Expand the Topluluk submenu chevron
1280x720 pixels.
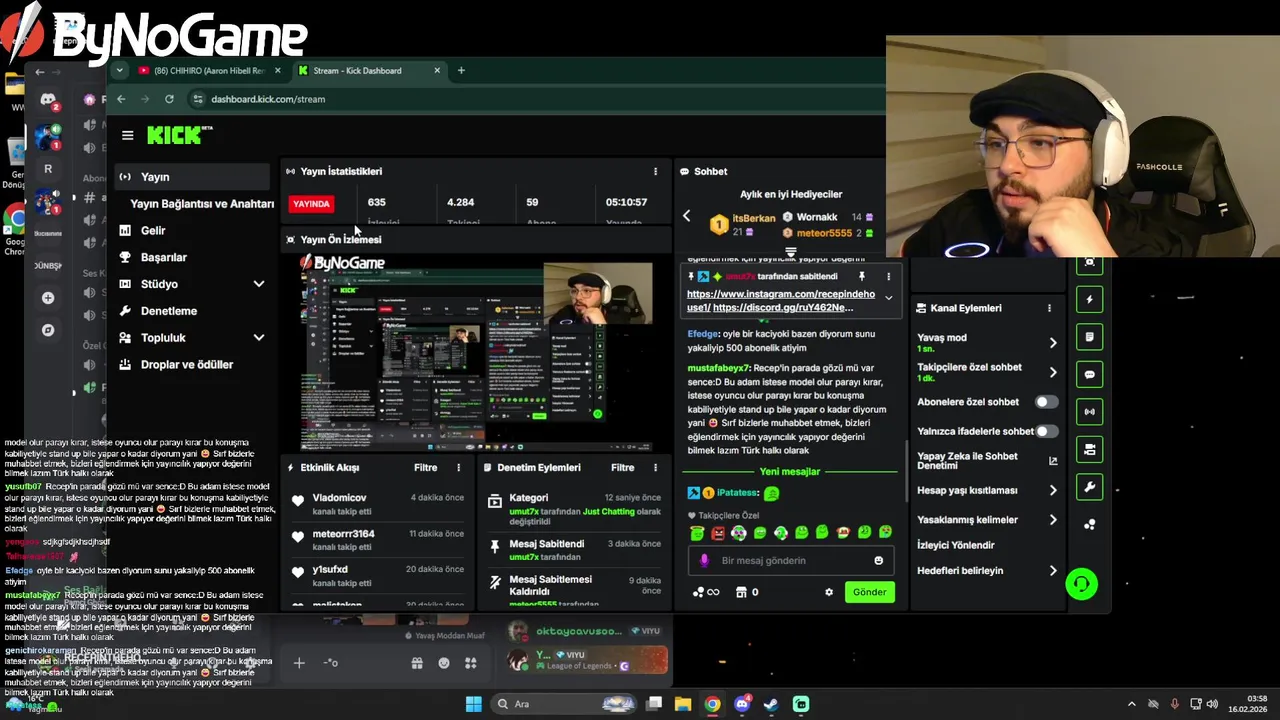tap(258, 338)
